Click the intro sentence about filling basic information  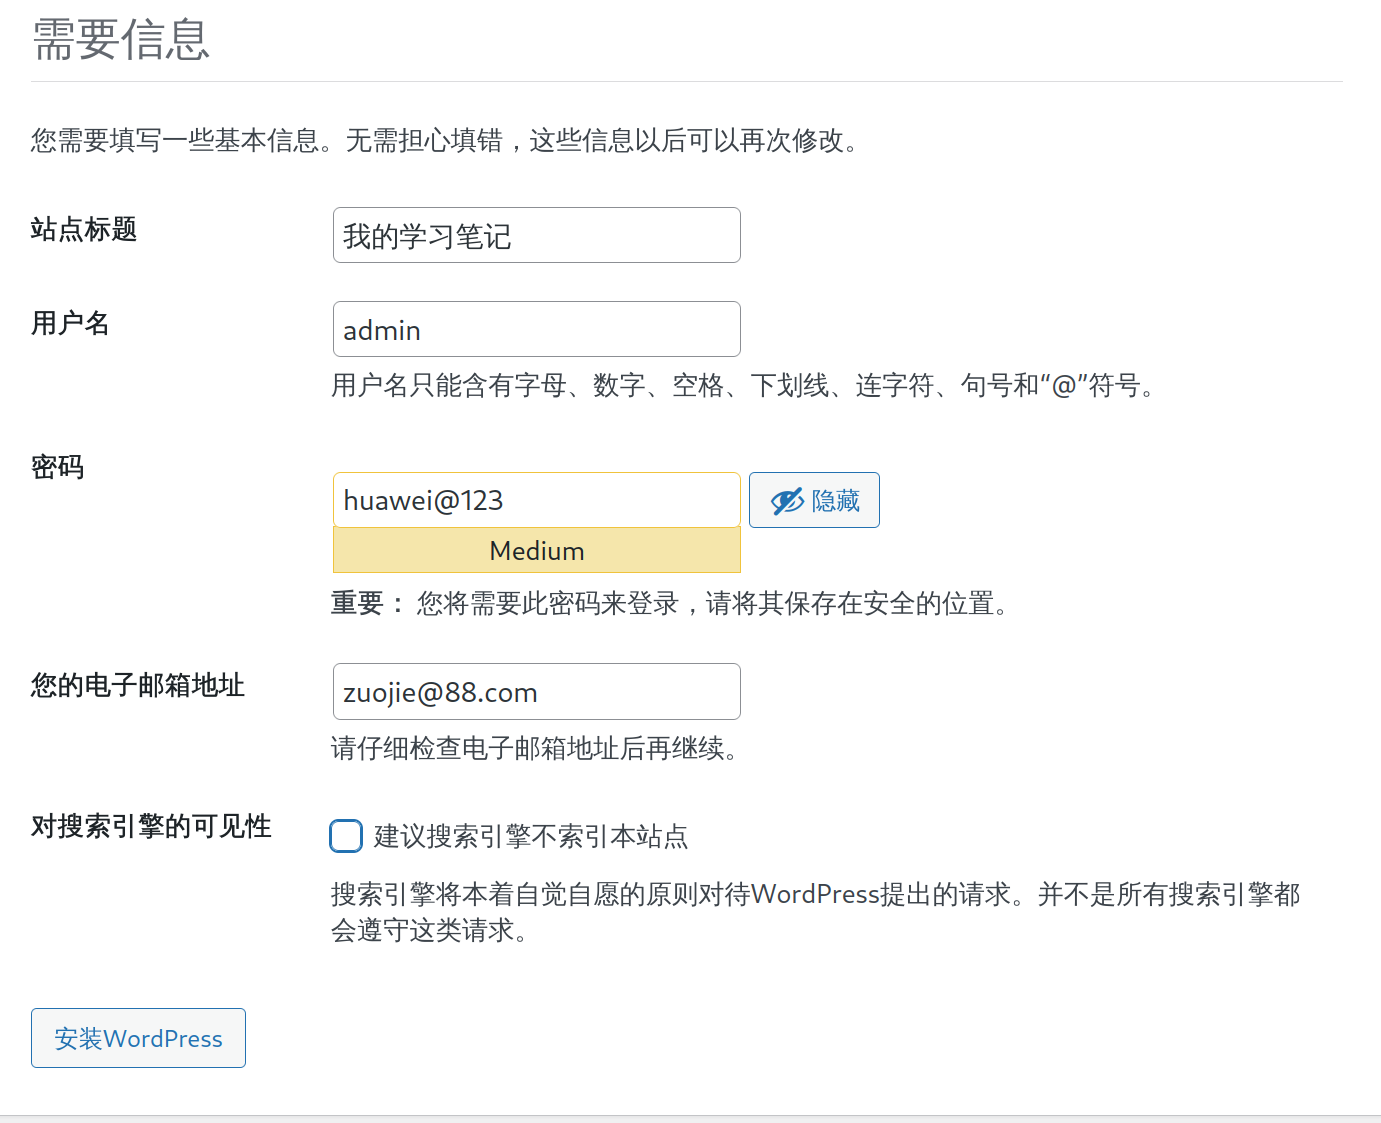(x=445, y=141)
